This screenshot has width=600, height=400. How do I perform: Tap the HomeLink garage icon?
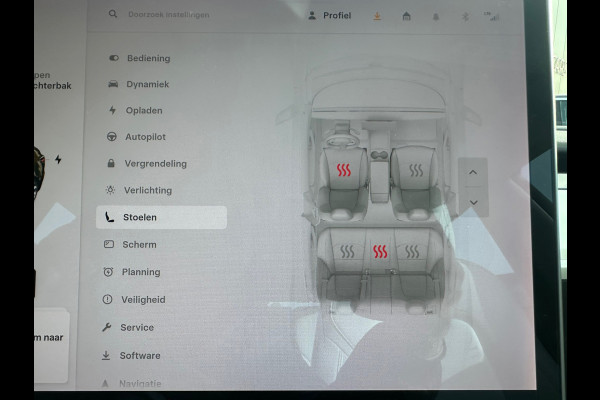click(x=407, y=16)
